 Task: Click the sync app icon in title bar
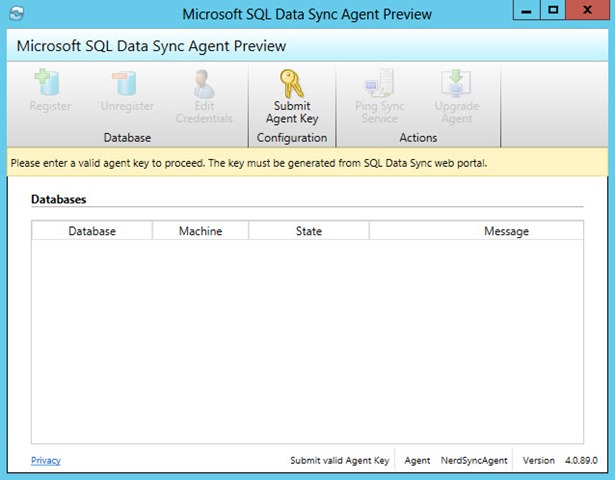[16, 14]
